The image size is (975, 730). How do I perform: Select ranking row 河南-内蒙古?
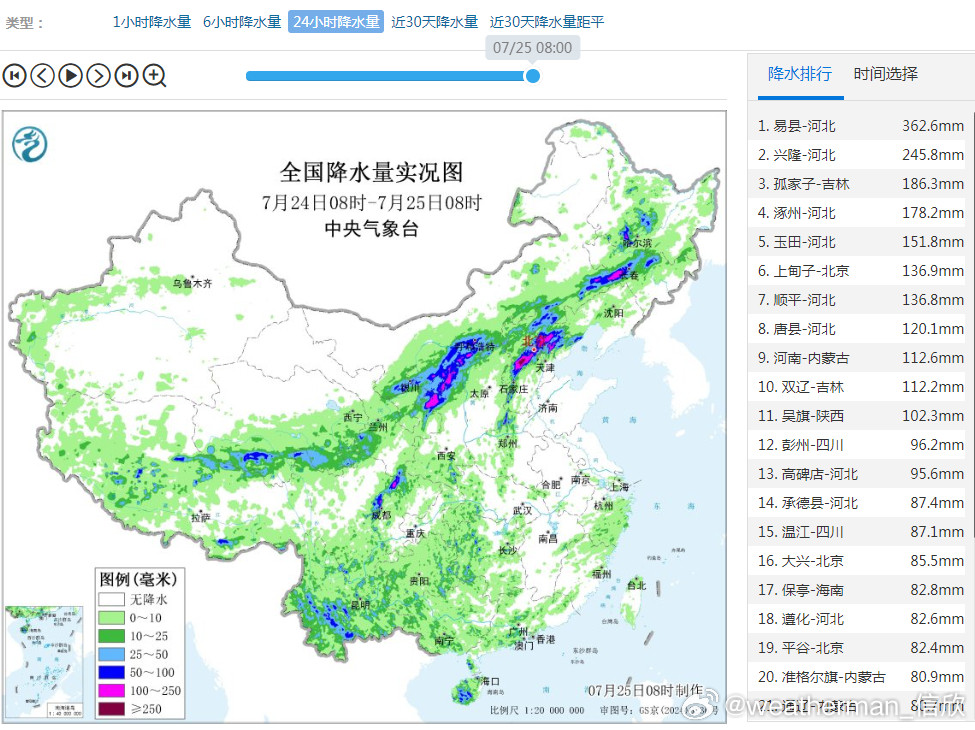(x=858, y=358)
